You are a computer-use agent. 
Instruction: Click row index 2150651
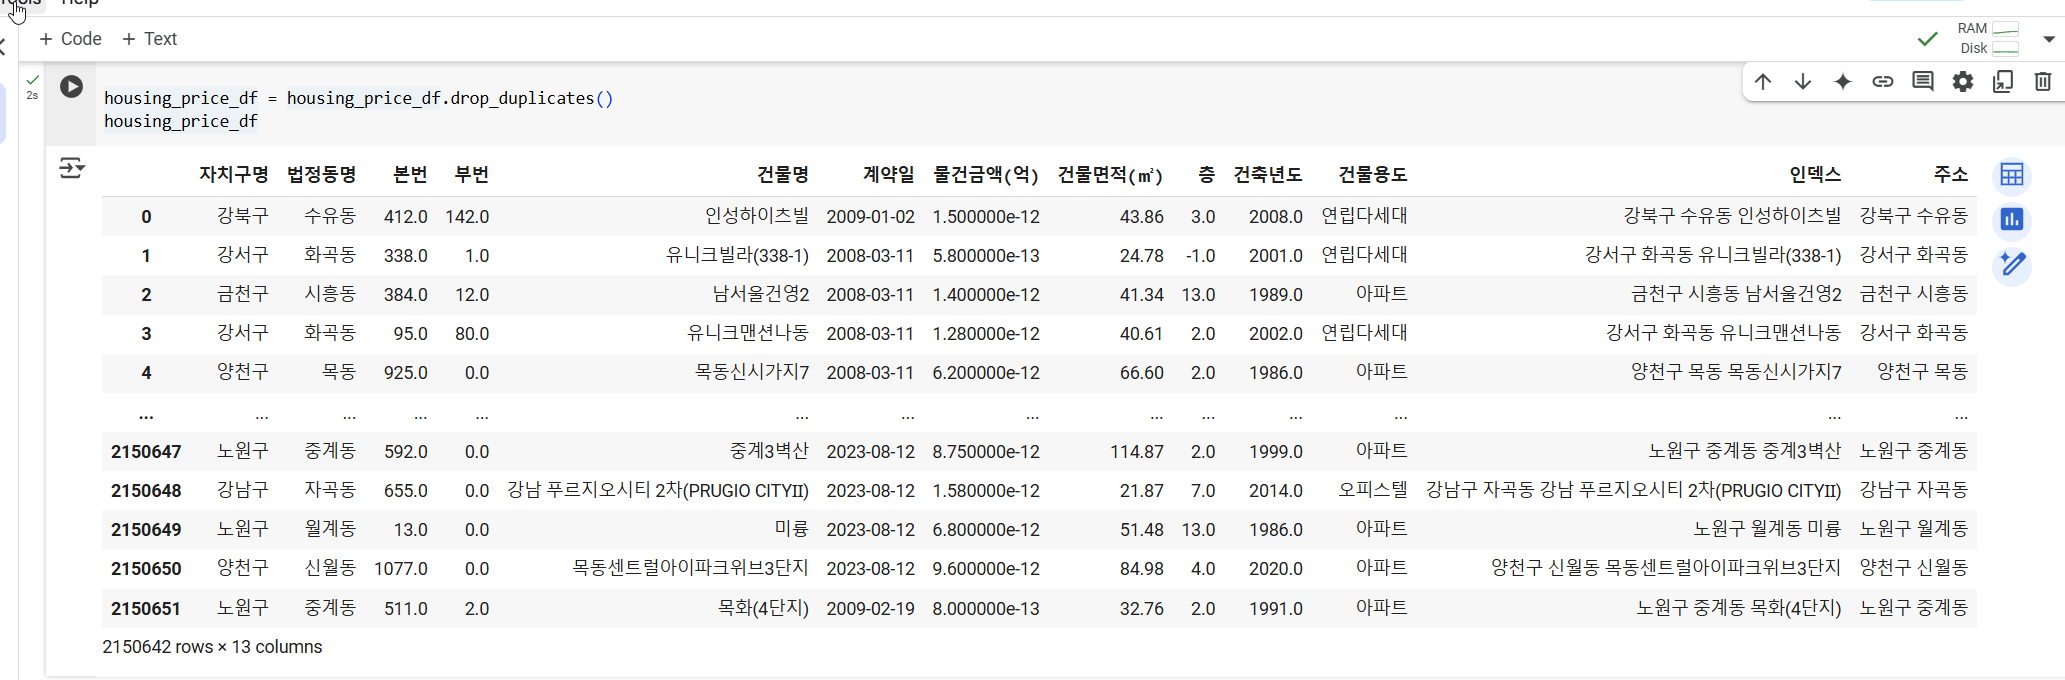(146, 608)
